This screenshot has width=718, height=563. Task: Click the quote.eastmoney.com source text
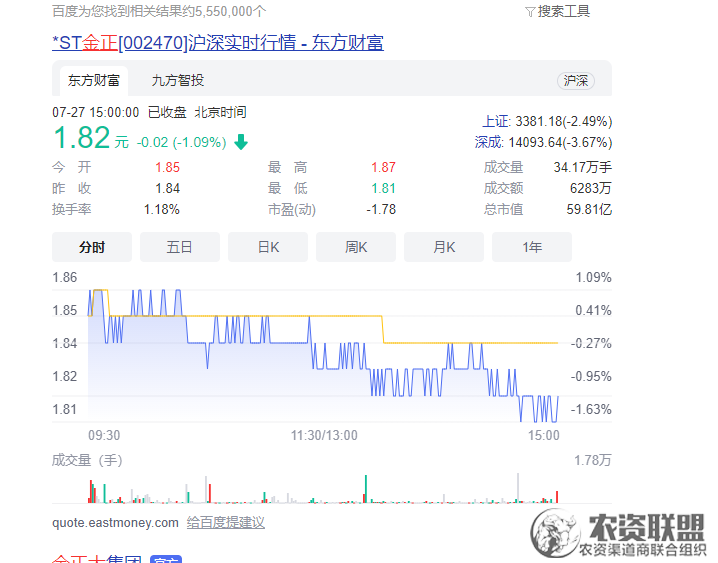[x=115, y=523]
